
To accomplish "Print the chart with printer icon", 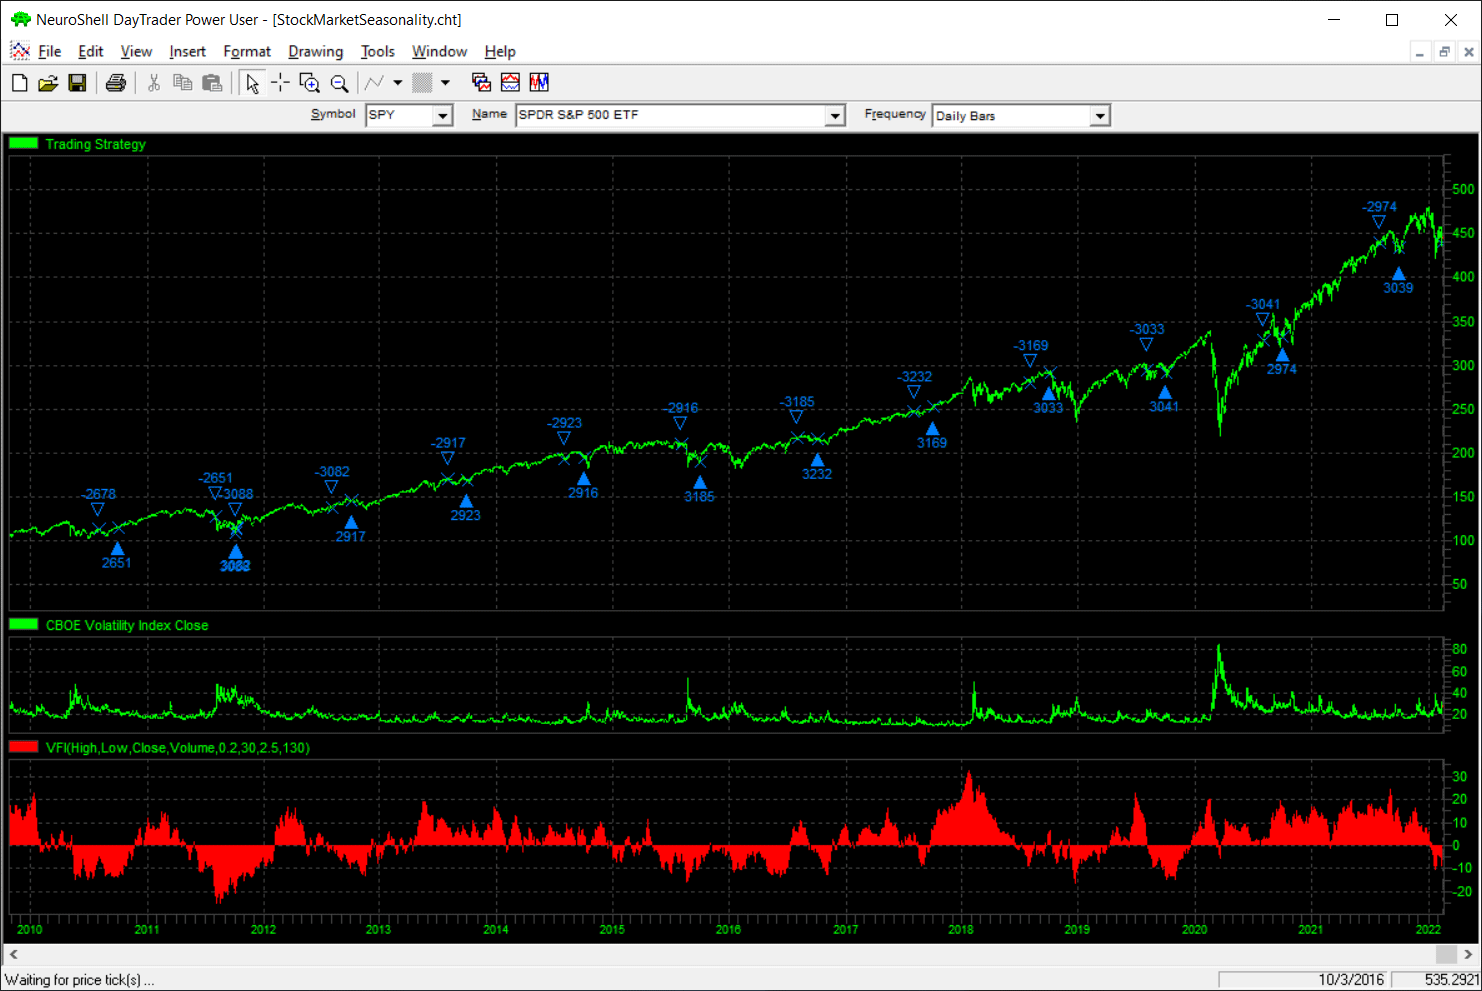I will click(x=116, y=83).
